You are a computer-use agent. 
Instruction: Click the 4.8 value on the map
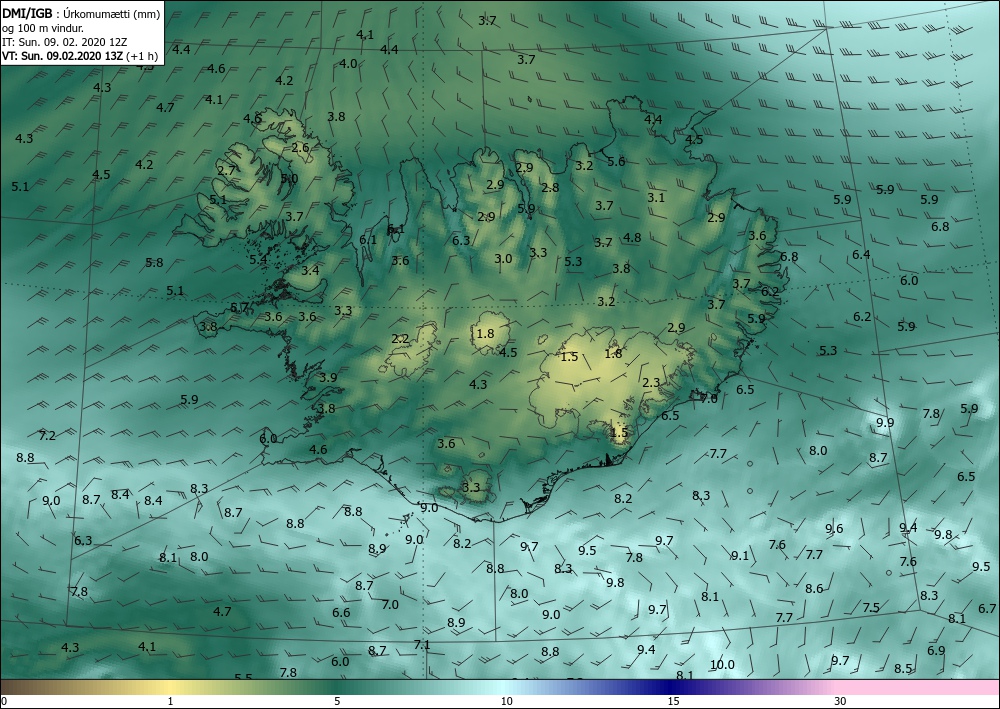632,237
